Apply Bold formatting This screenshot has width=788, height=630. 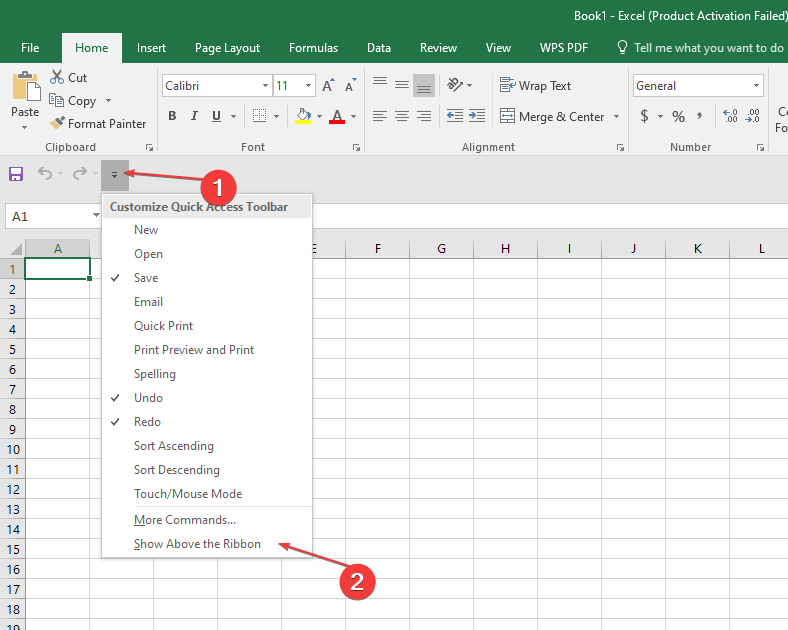click(x=172, y=117)
